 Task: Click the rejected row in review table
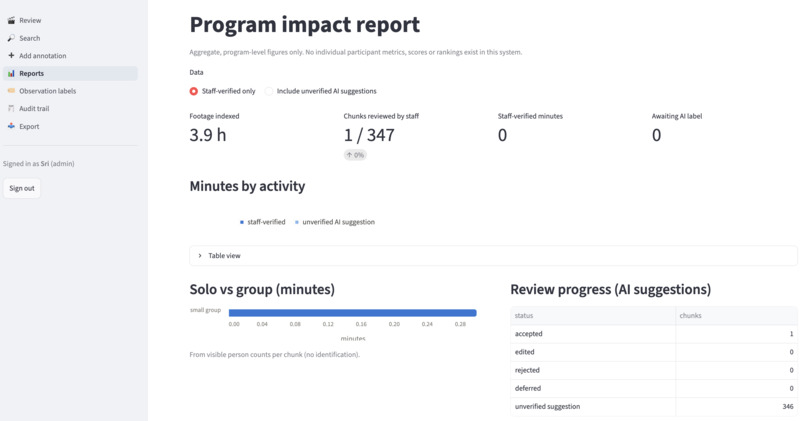pyautogui.click(x=654, y=370)
